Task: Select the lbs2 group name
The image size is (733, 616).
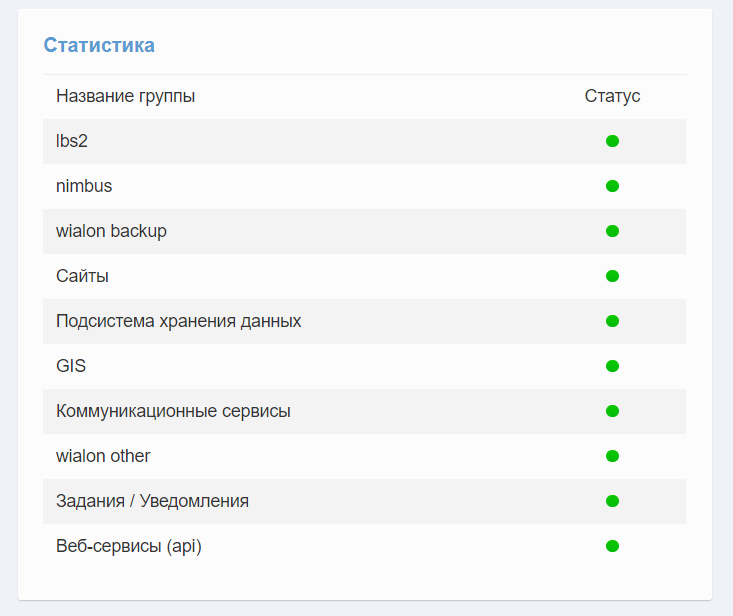Action: point(72,141)
